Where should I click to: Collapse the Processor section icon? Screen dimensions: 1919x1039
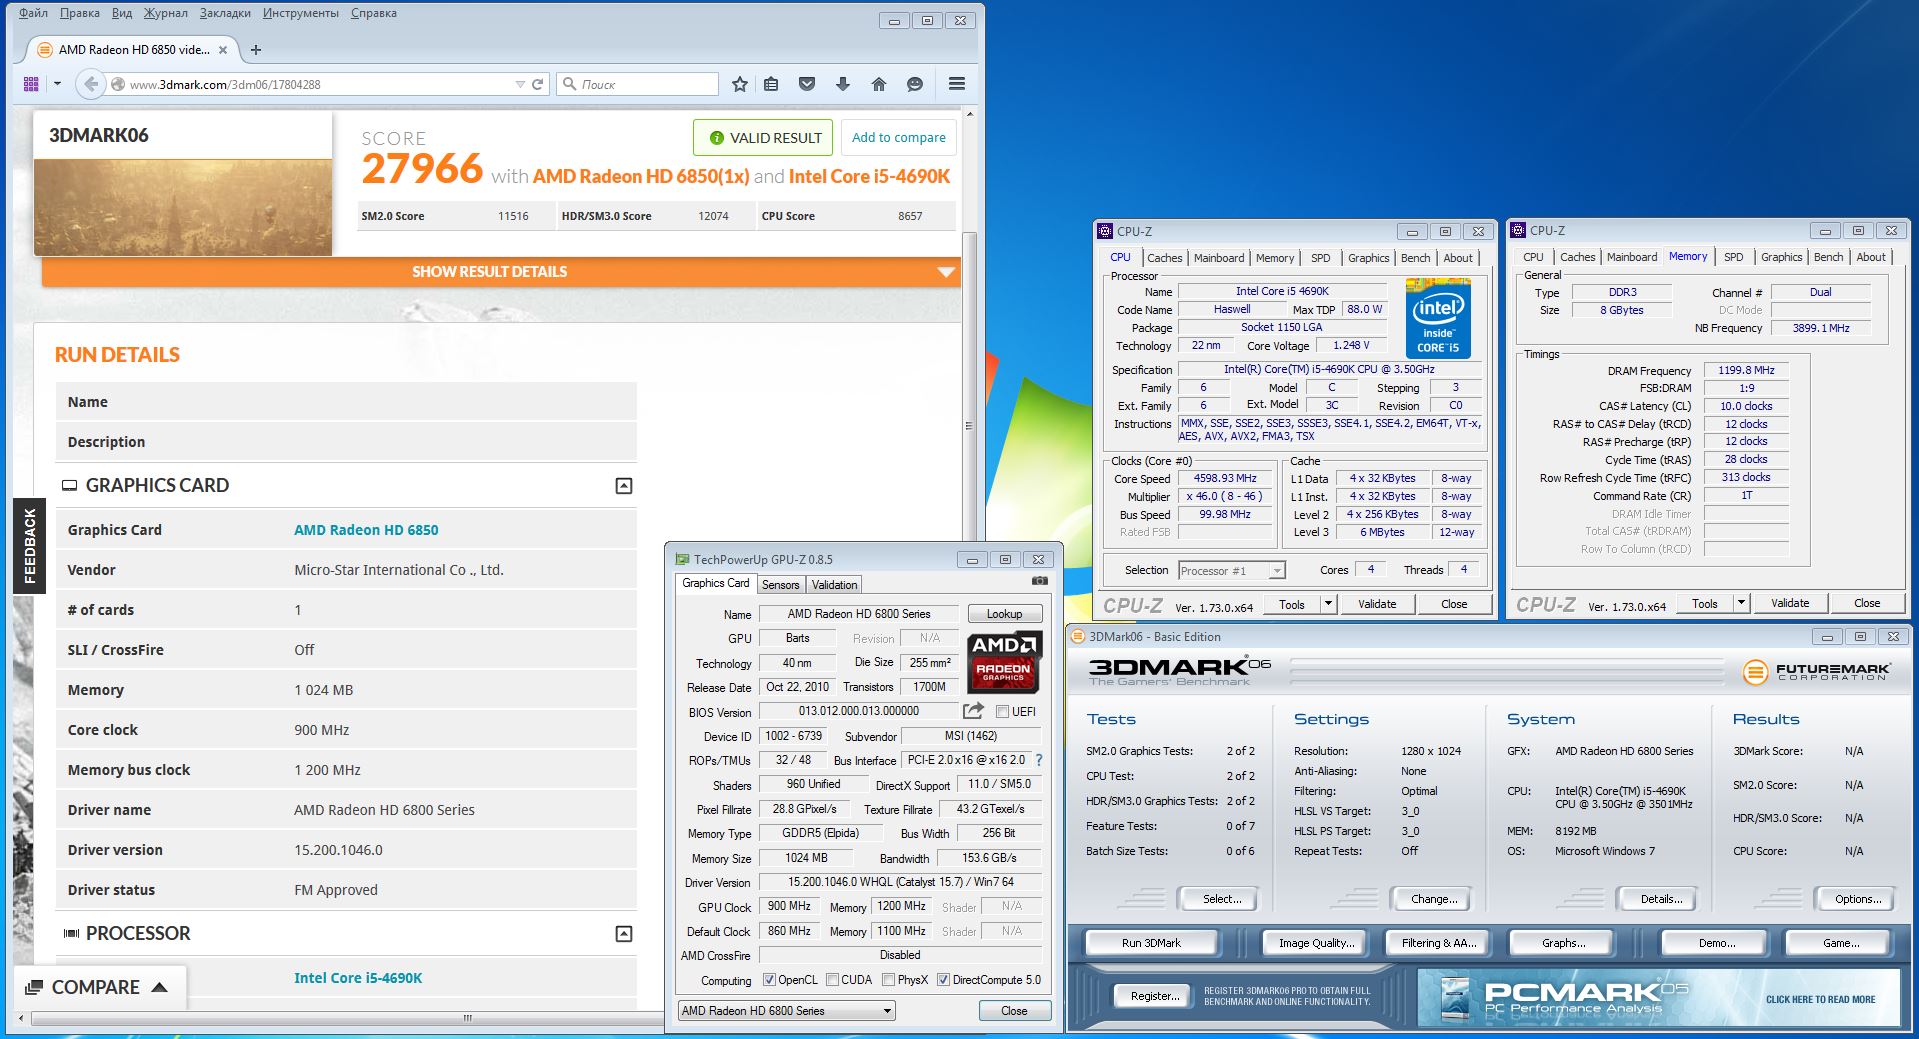pos(624,934)
